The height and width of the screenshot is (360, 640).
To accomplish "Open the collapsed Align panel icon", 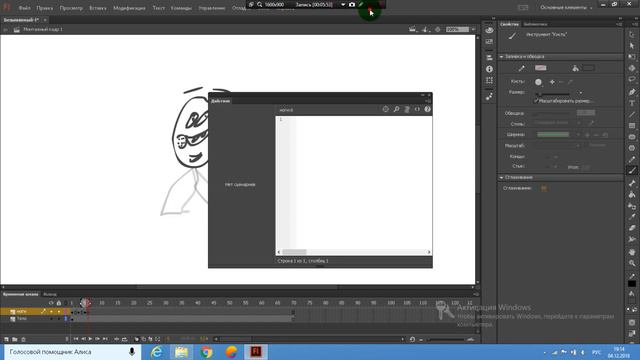I will pos(489,58).
